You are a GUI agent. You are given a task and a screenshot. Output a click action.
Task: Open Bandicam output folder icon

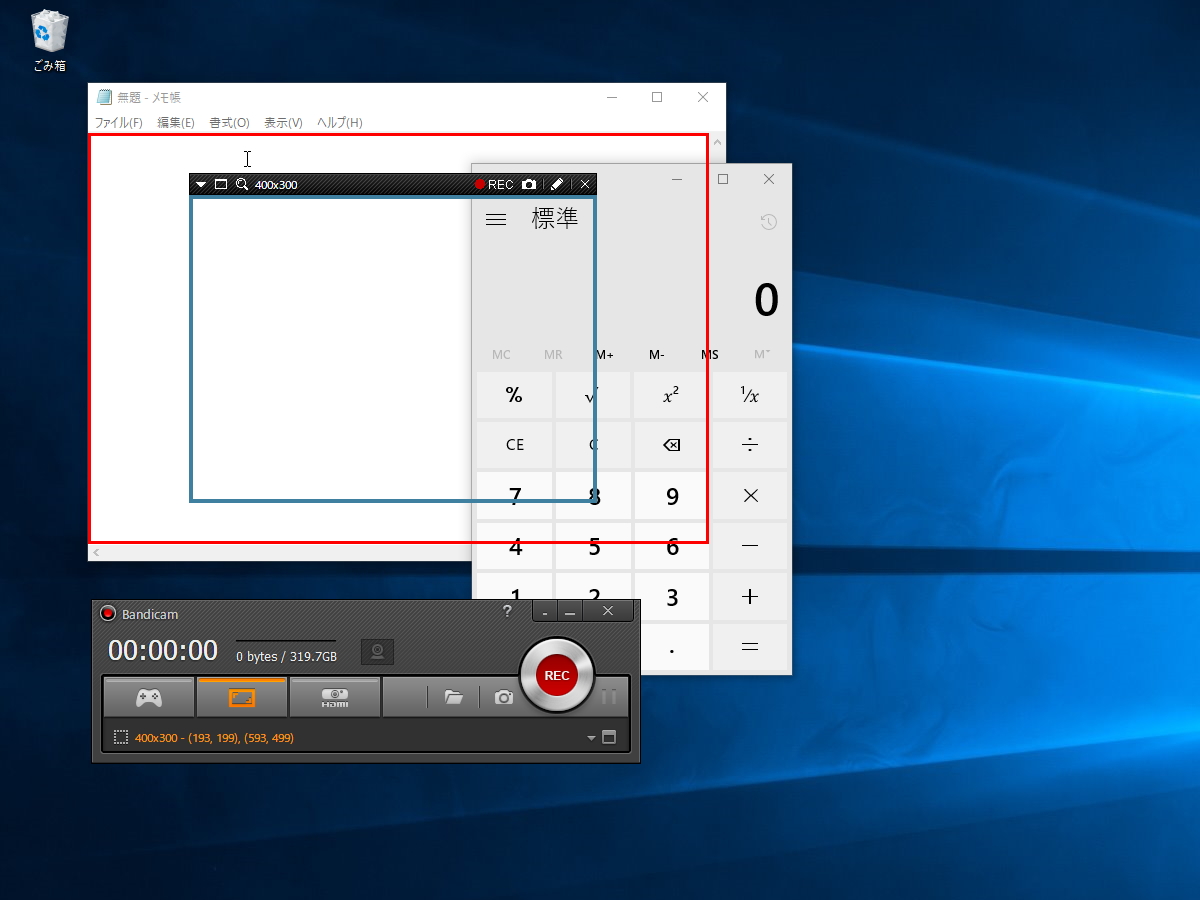454,697
